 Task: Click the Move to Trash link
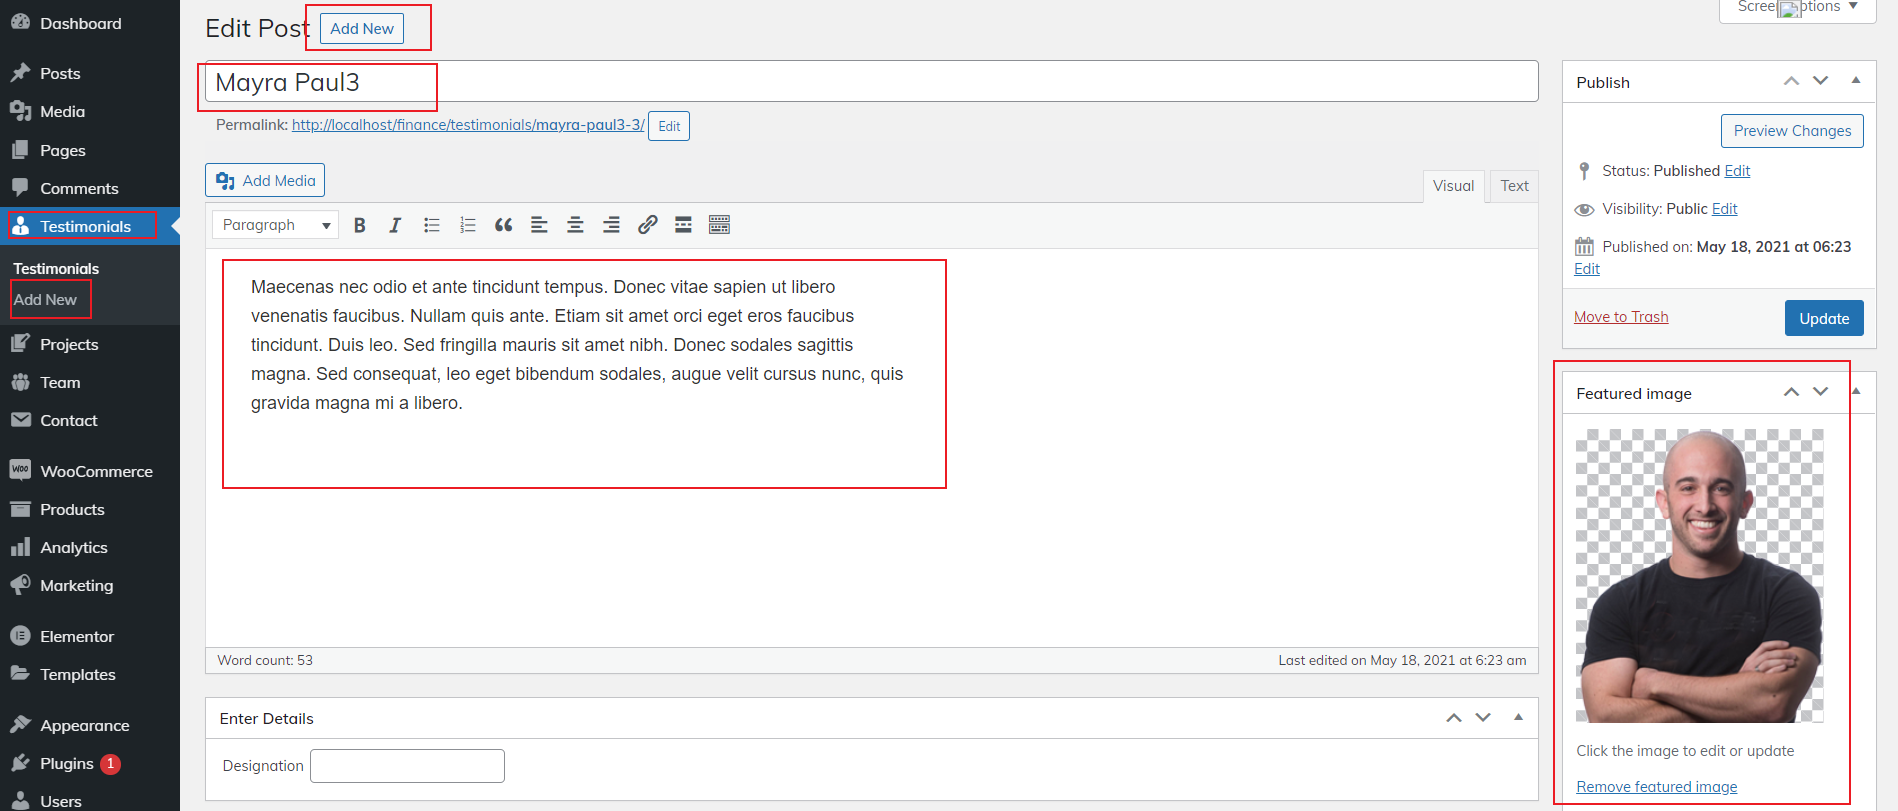[x=1620, y=317]
